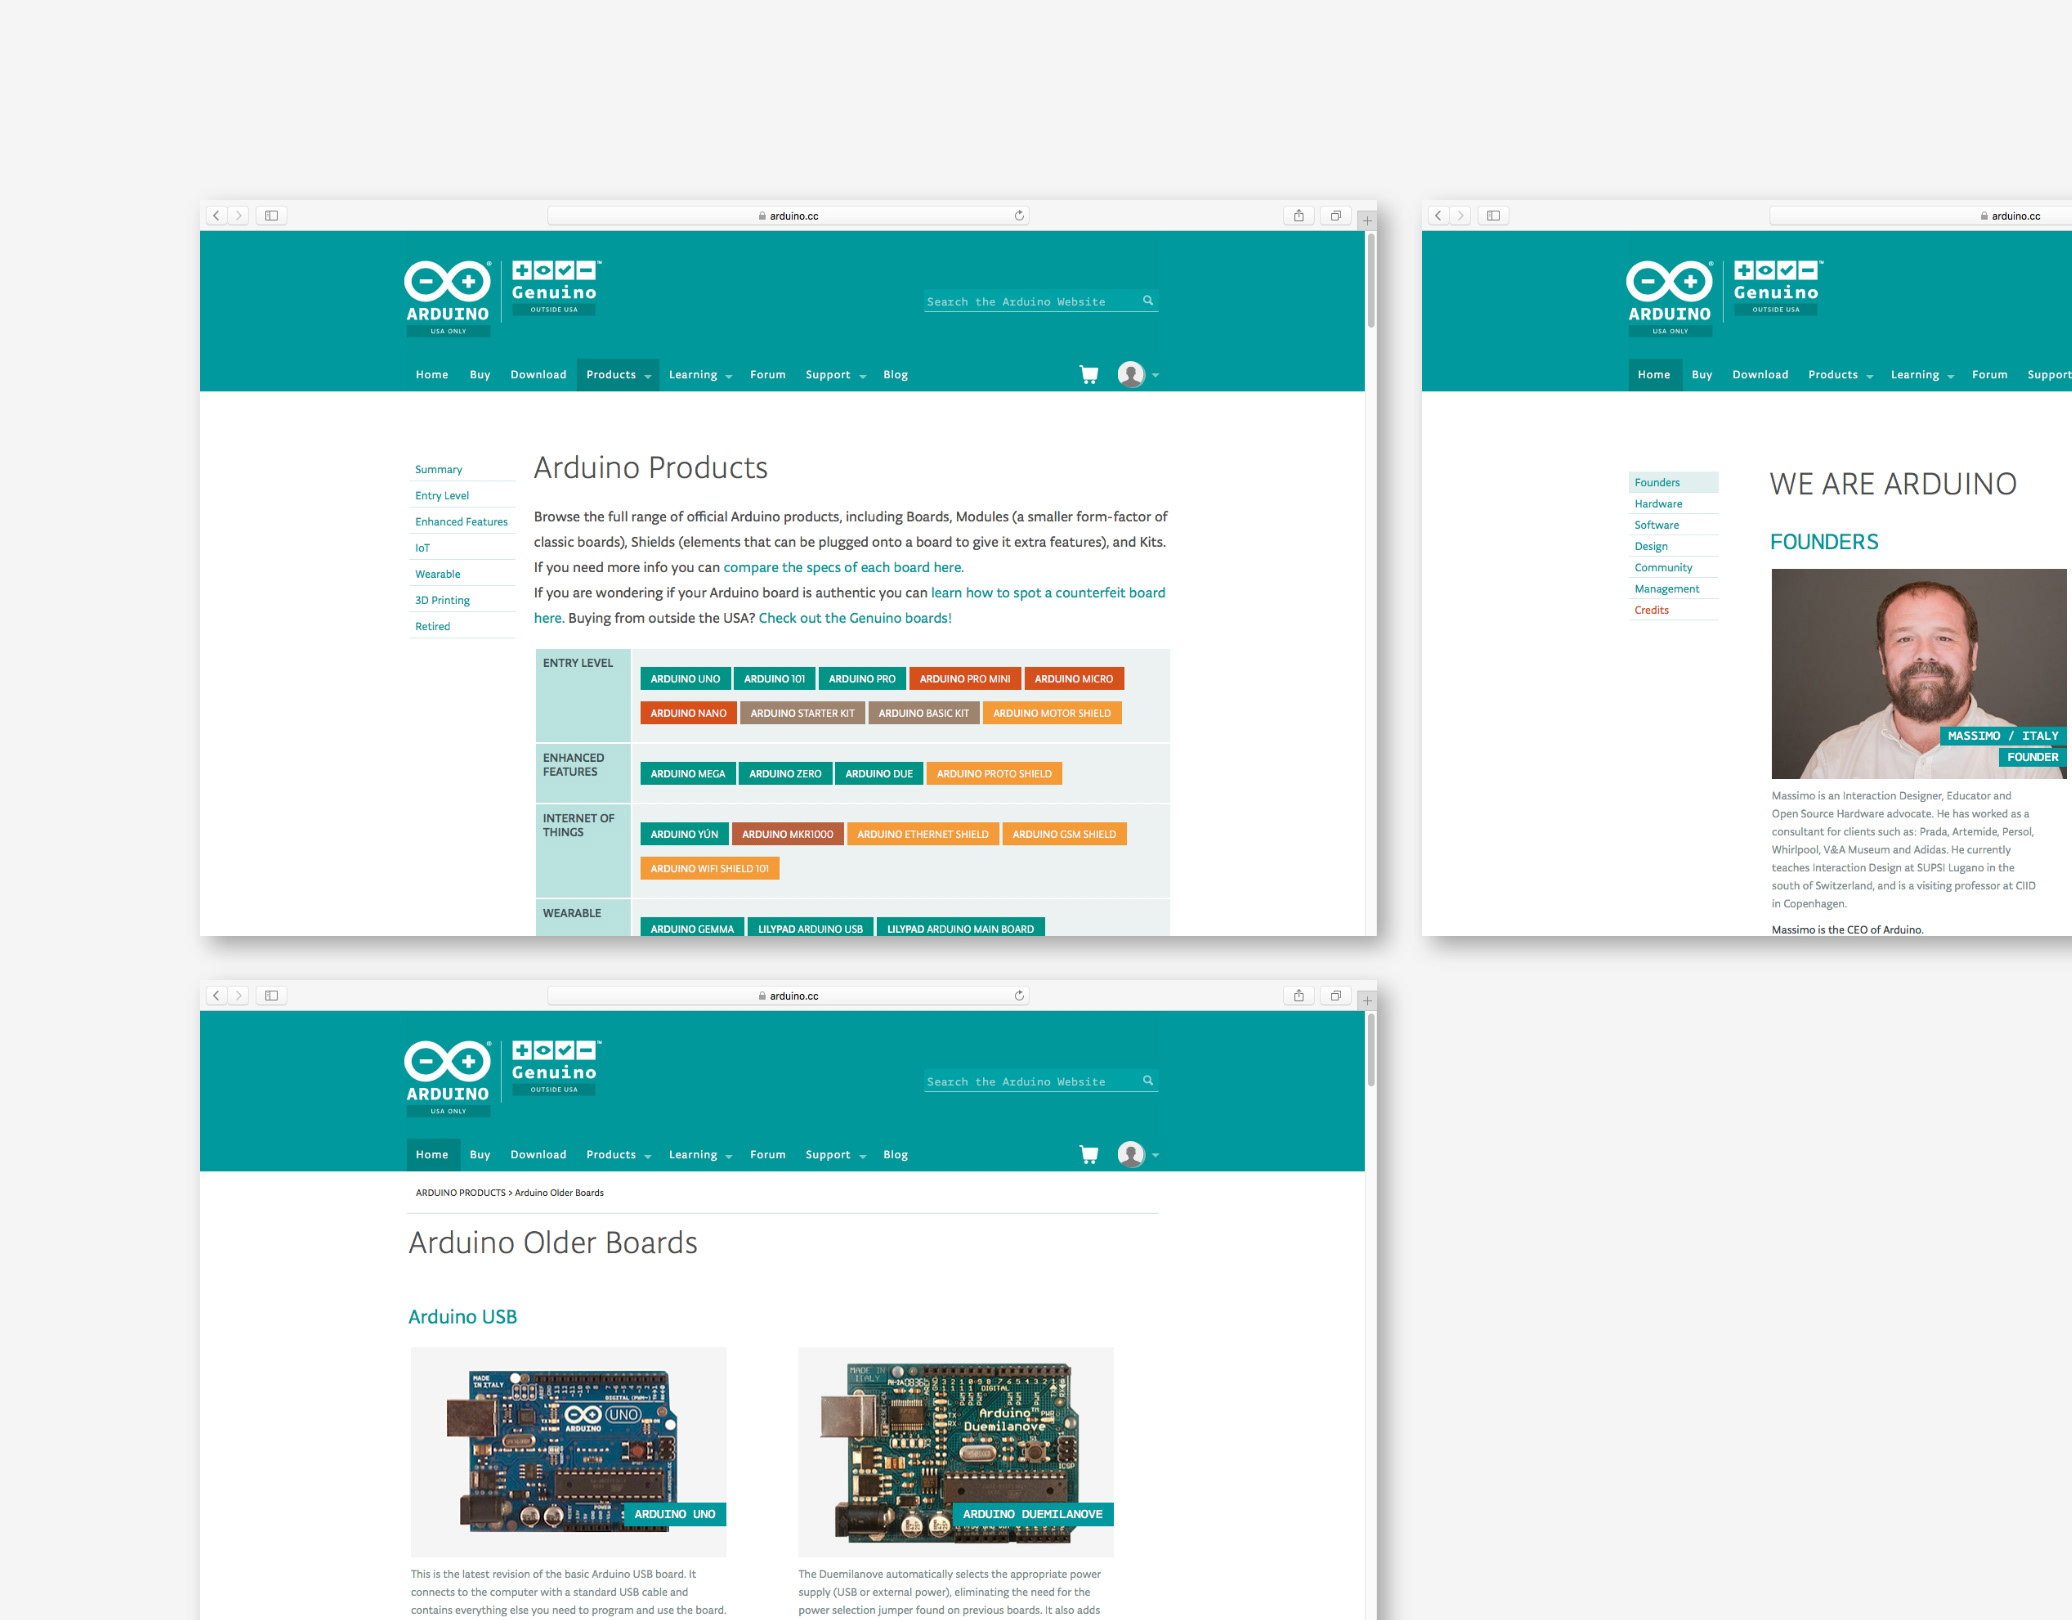Show all tabs icon in Older Boards window
This screenshot has width=2072, height=1620.
[x=1335, y=995]
